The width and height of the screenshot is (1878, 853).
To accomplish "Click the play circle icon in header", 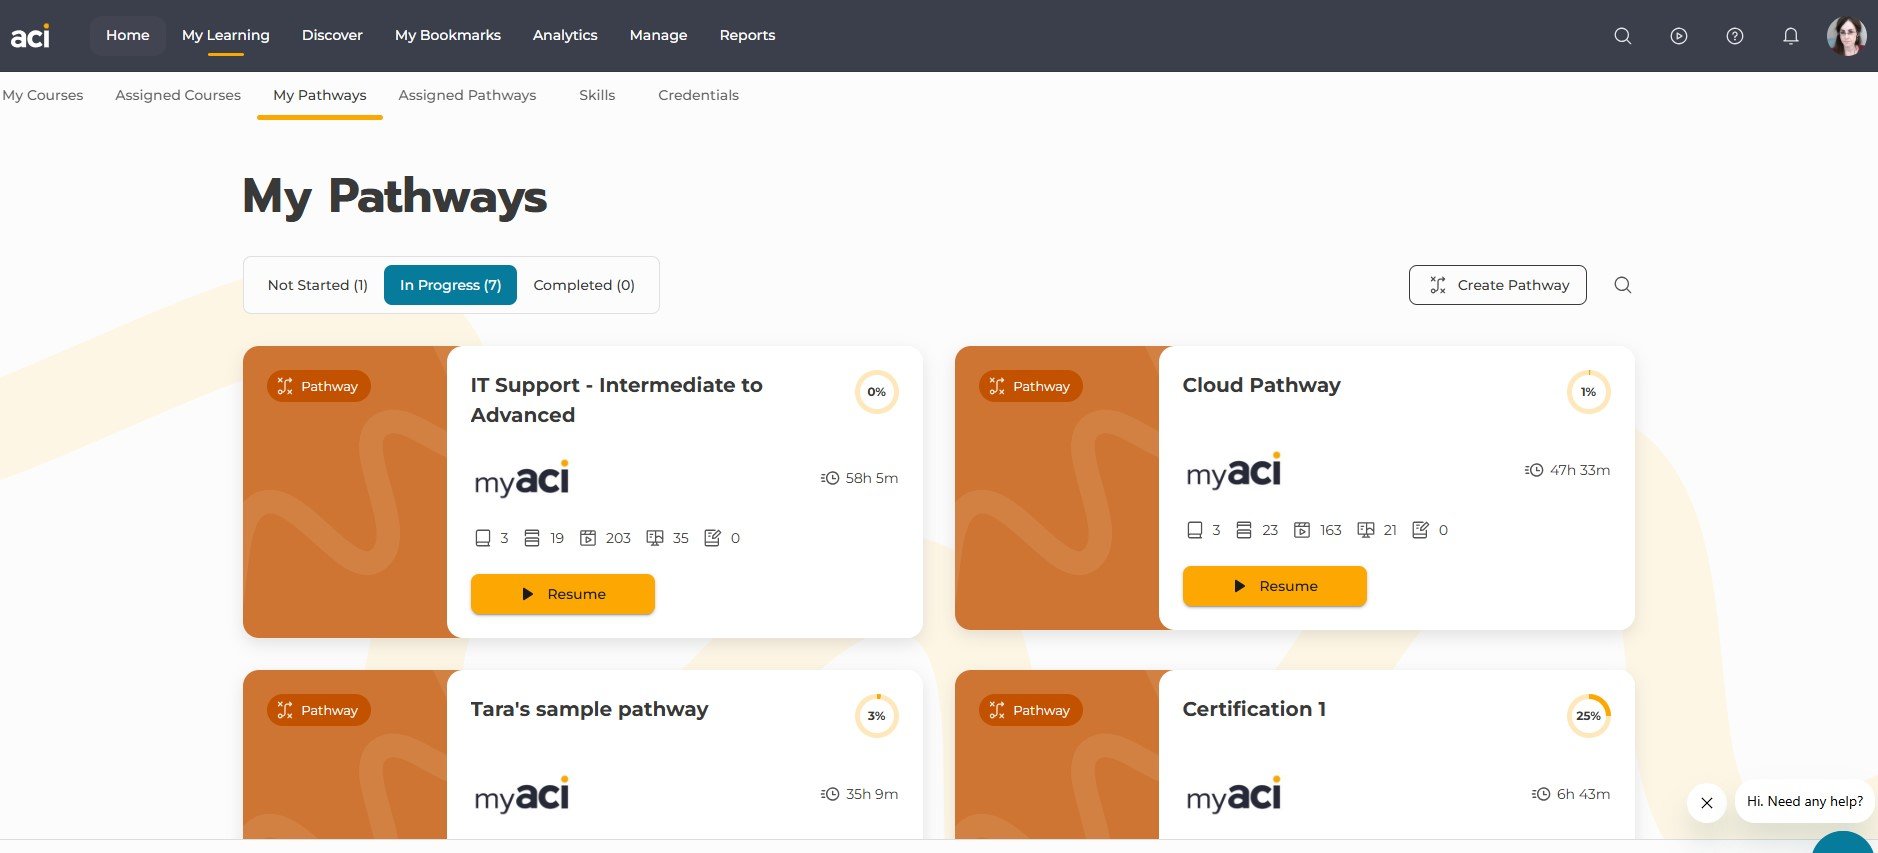I will click(1679, 36).
